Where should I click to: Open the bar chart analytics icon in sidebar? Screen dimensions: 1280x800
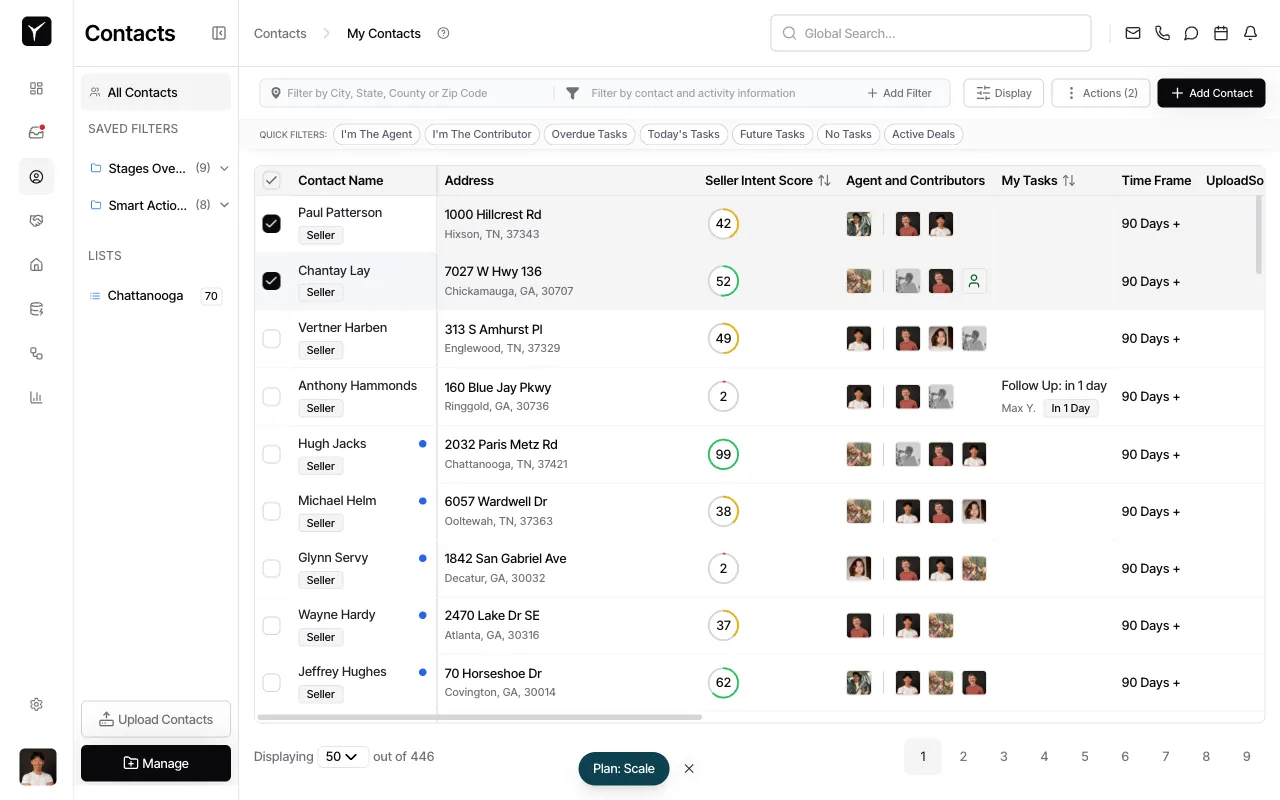(36, 397)
